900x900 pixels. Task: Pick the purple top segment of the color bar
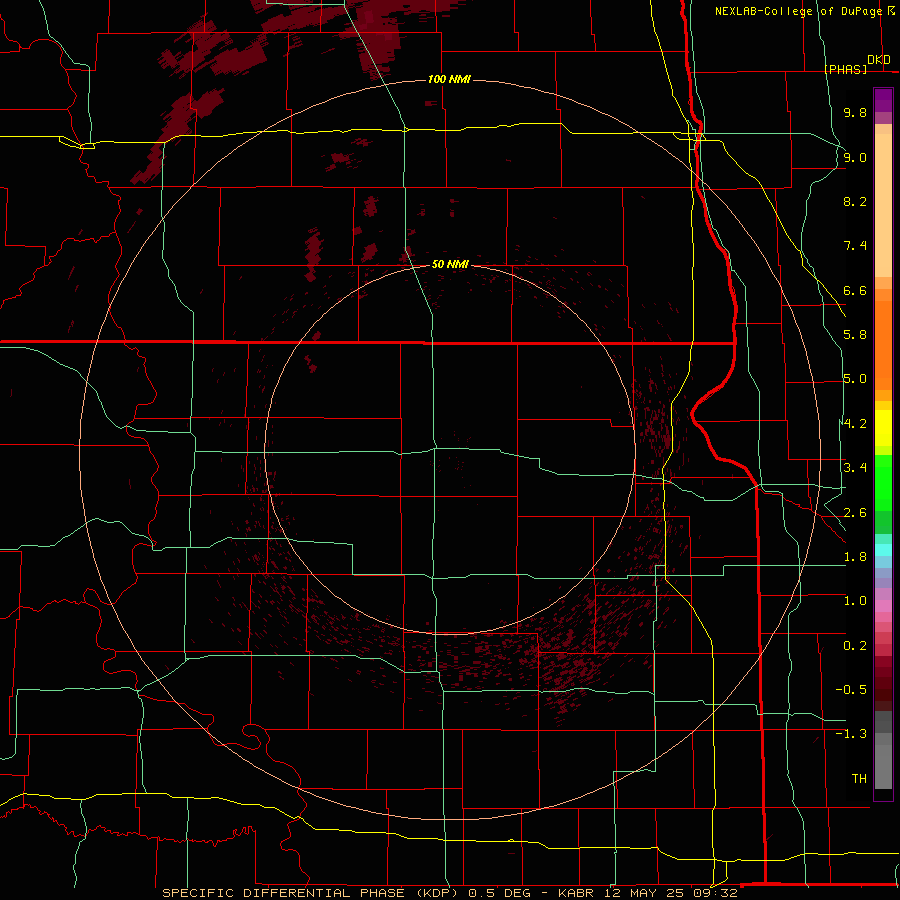[883, 100]
